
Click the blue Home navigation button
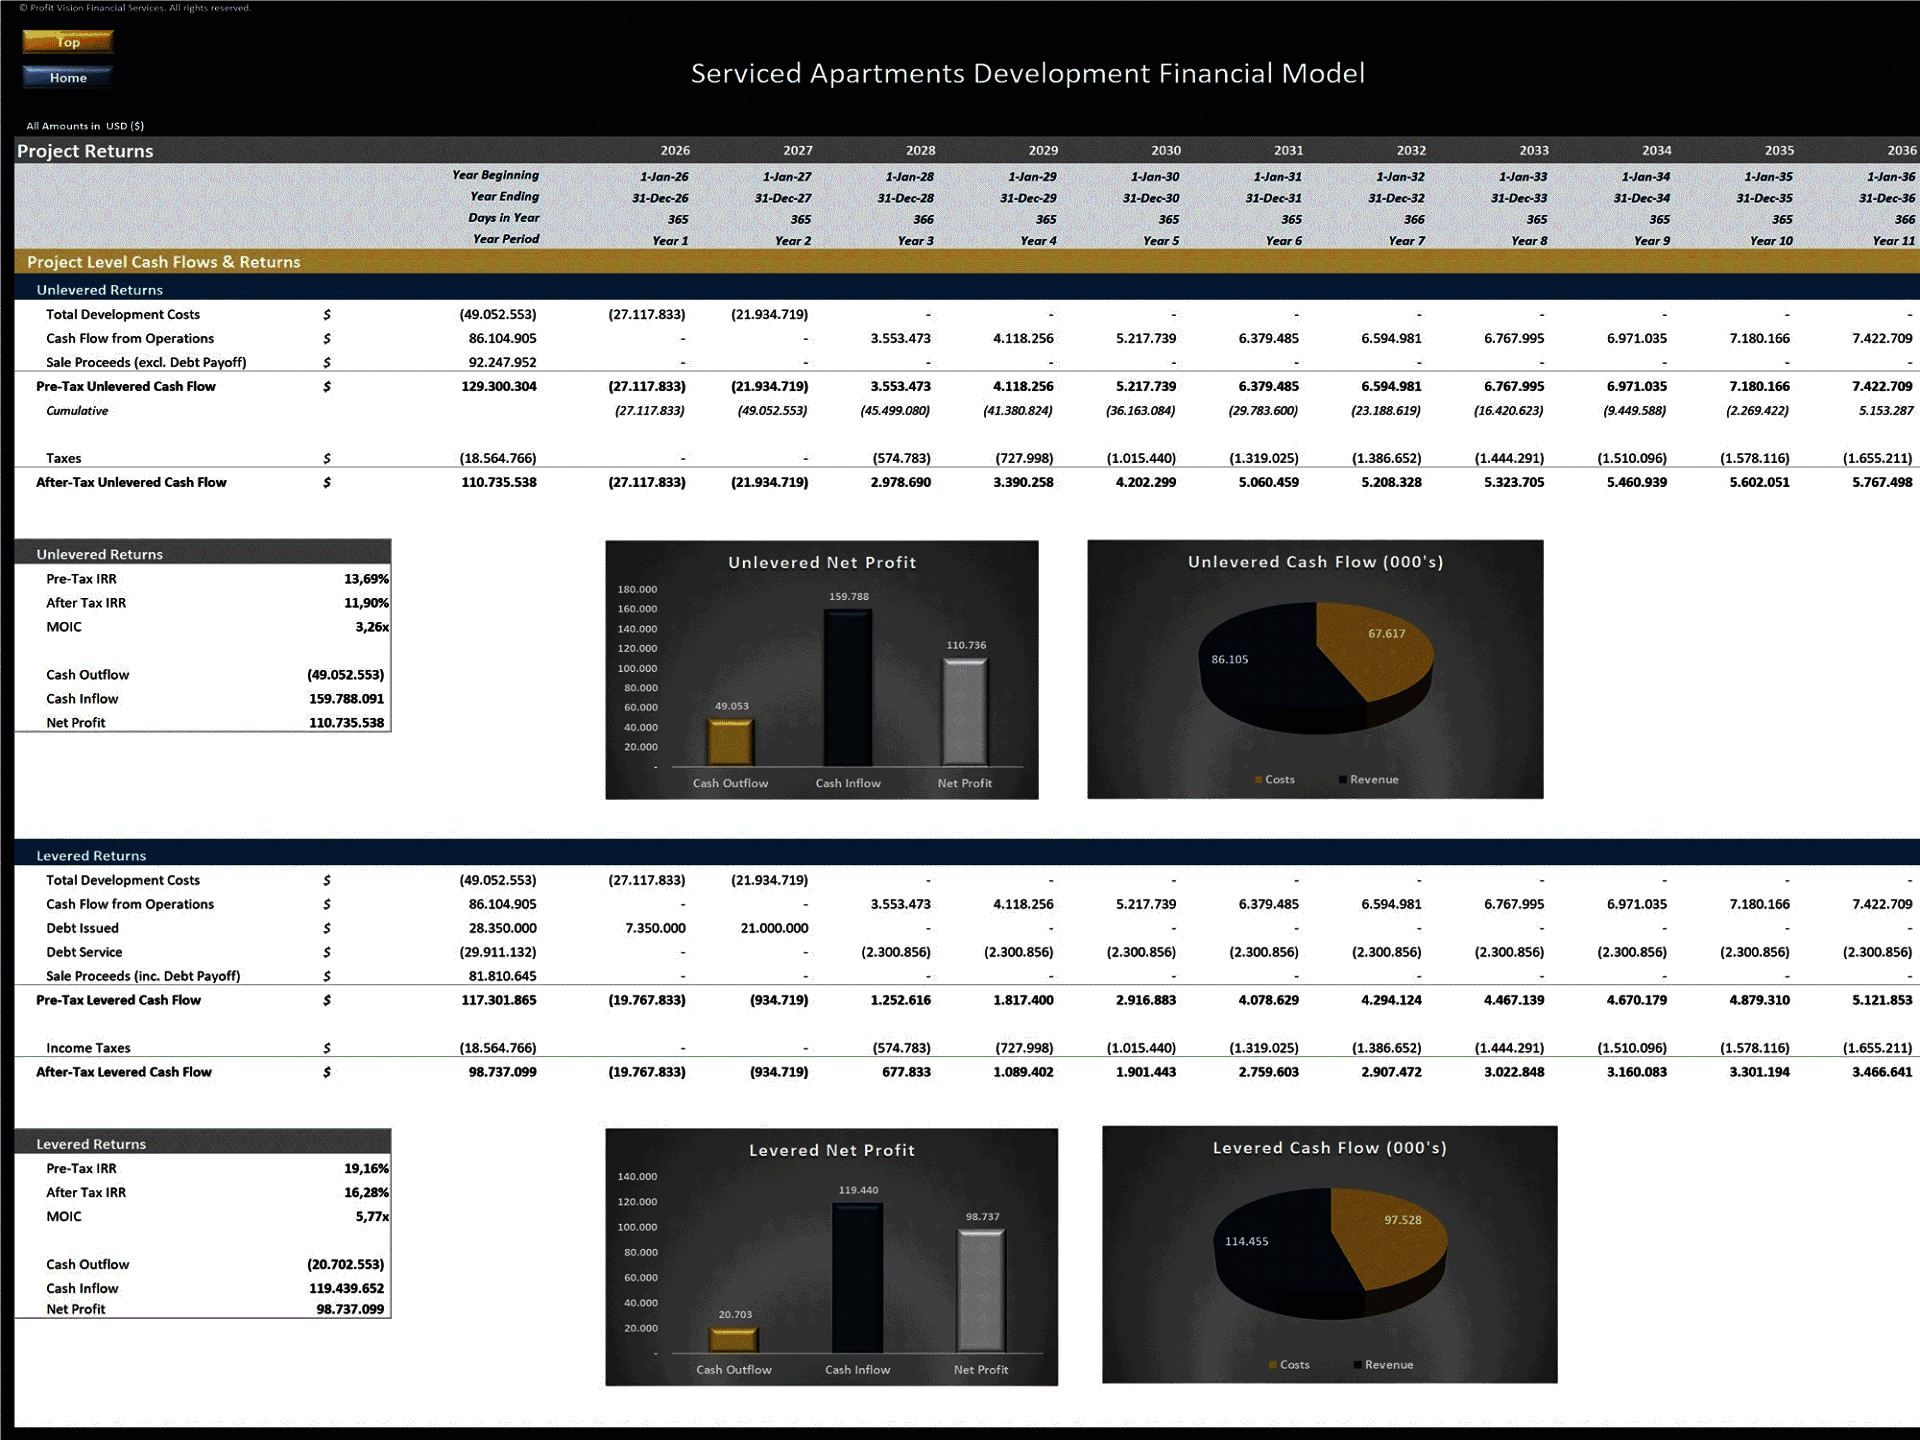(x=67, y=77)
